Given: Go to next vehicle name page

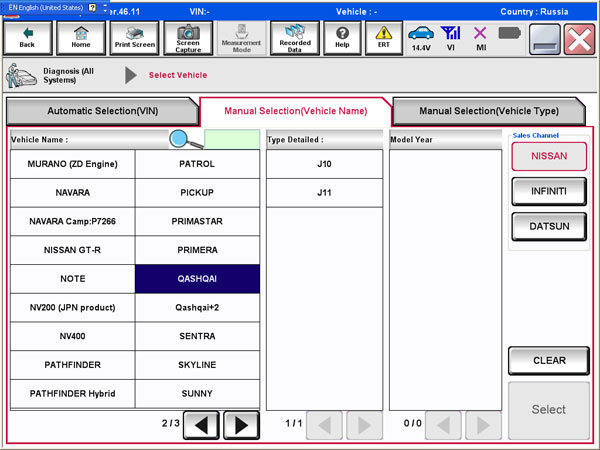Looking at the screenshot, I should point(241,425).
